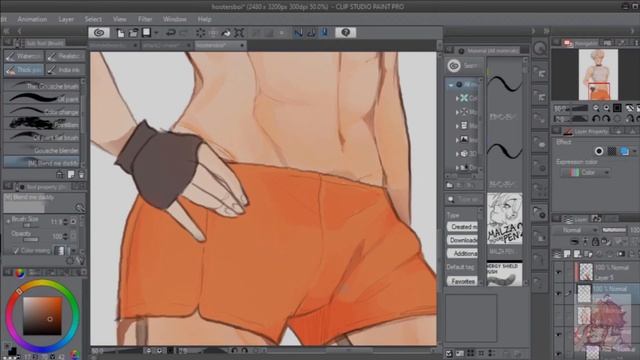Click the zoom-in magnifier in Navigator
Viewport: 640px width, 360px height.
pyautogui.click(x=607, y=108)
